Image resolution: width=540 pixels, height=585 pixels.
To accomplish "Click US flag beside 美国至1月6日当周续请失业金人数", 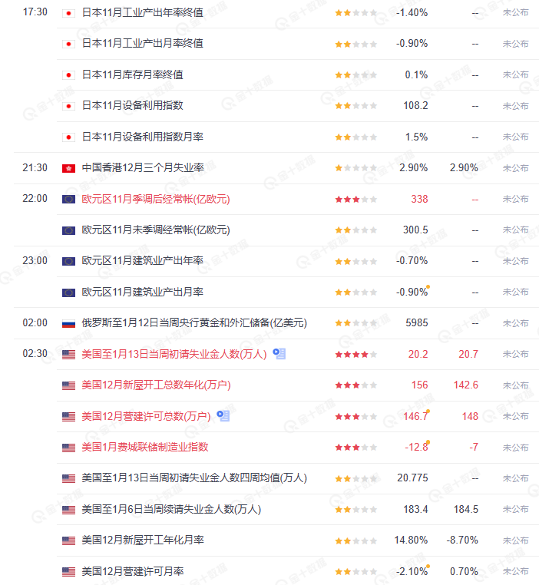I will tap(68, 510).
